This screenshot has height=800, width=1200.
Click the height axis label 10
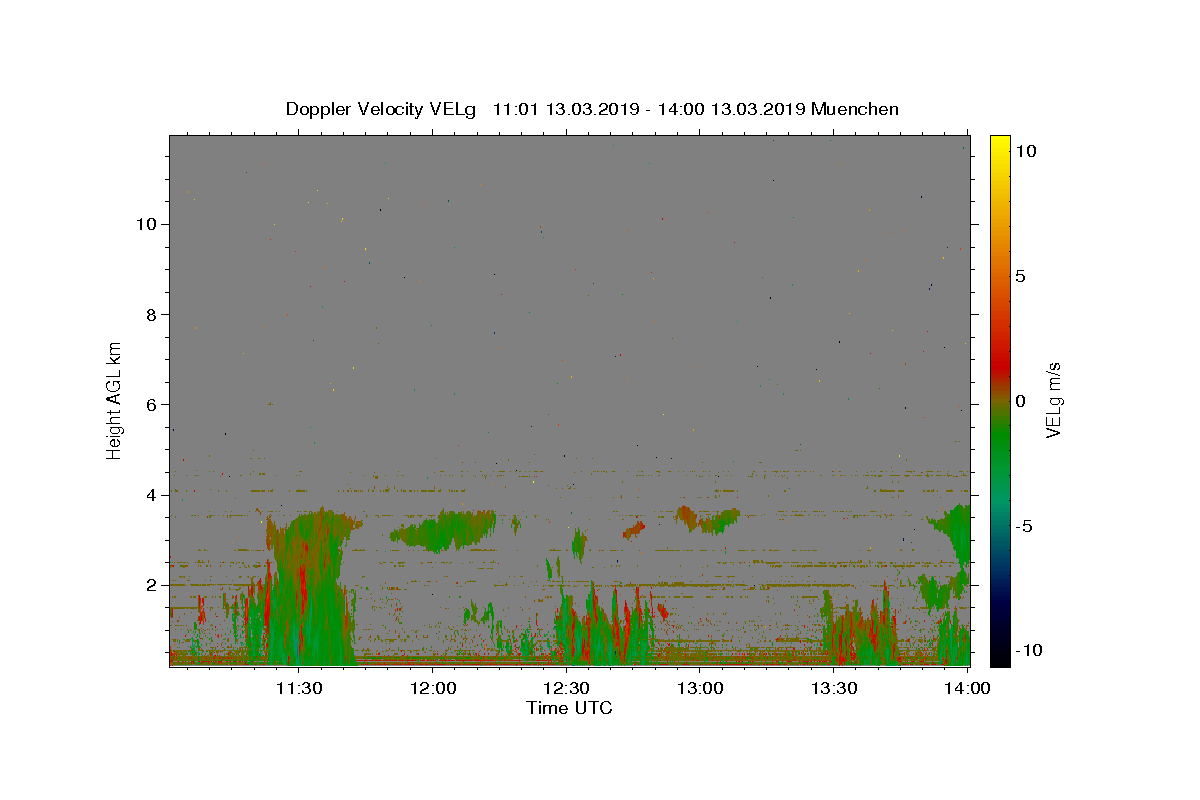[x=145, y=224]
